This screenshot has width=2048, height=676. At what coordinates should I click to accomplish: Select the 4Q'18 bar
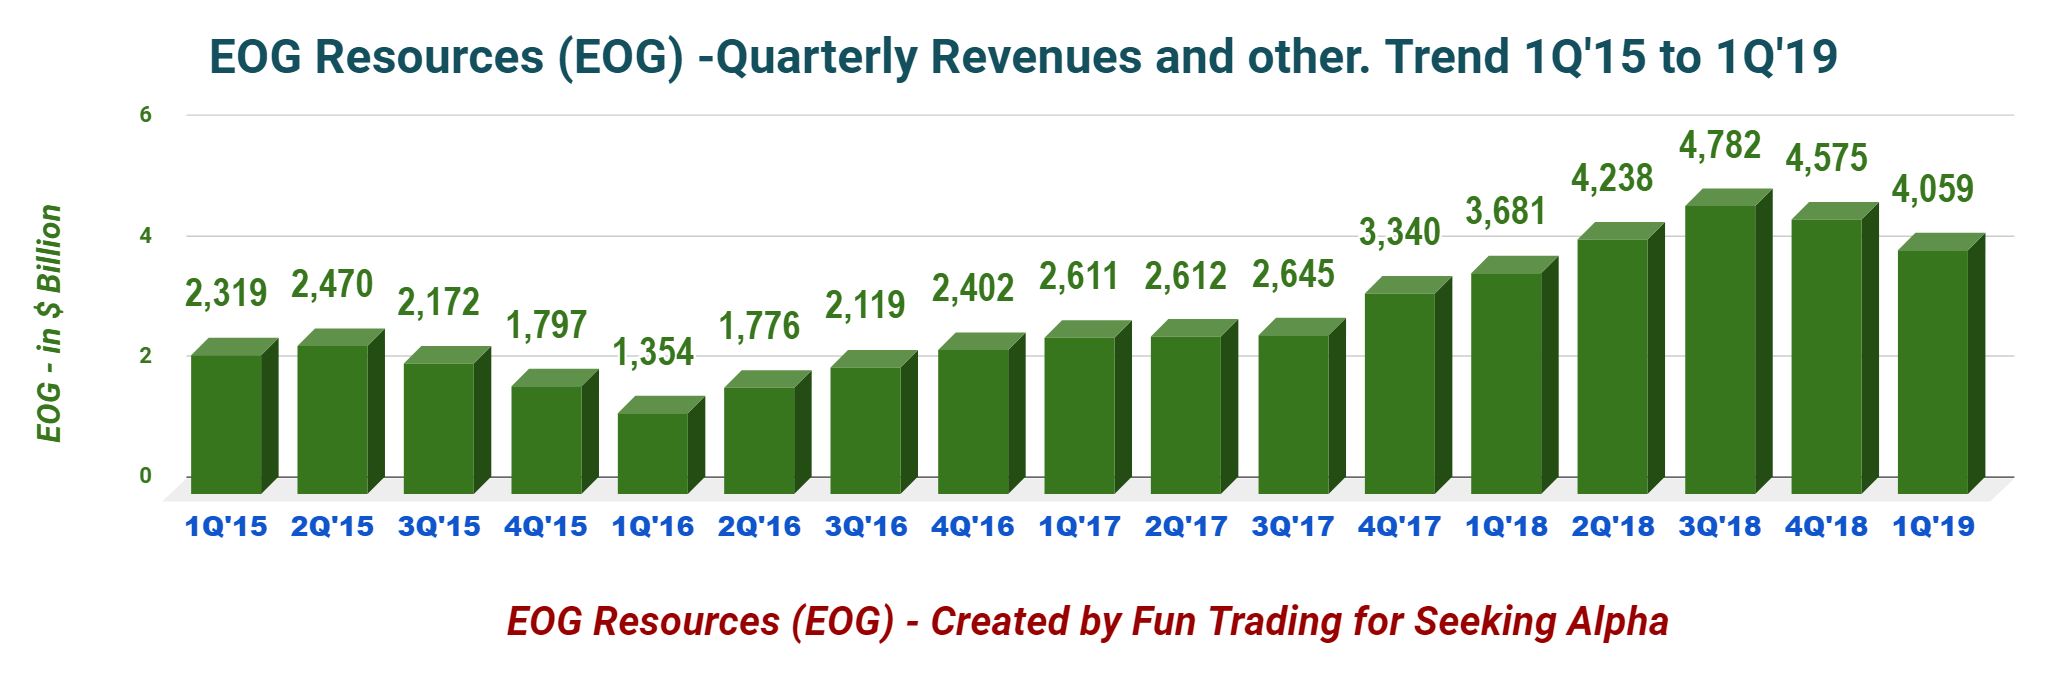click(1834, 348)
